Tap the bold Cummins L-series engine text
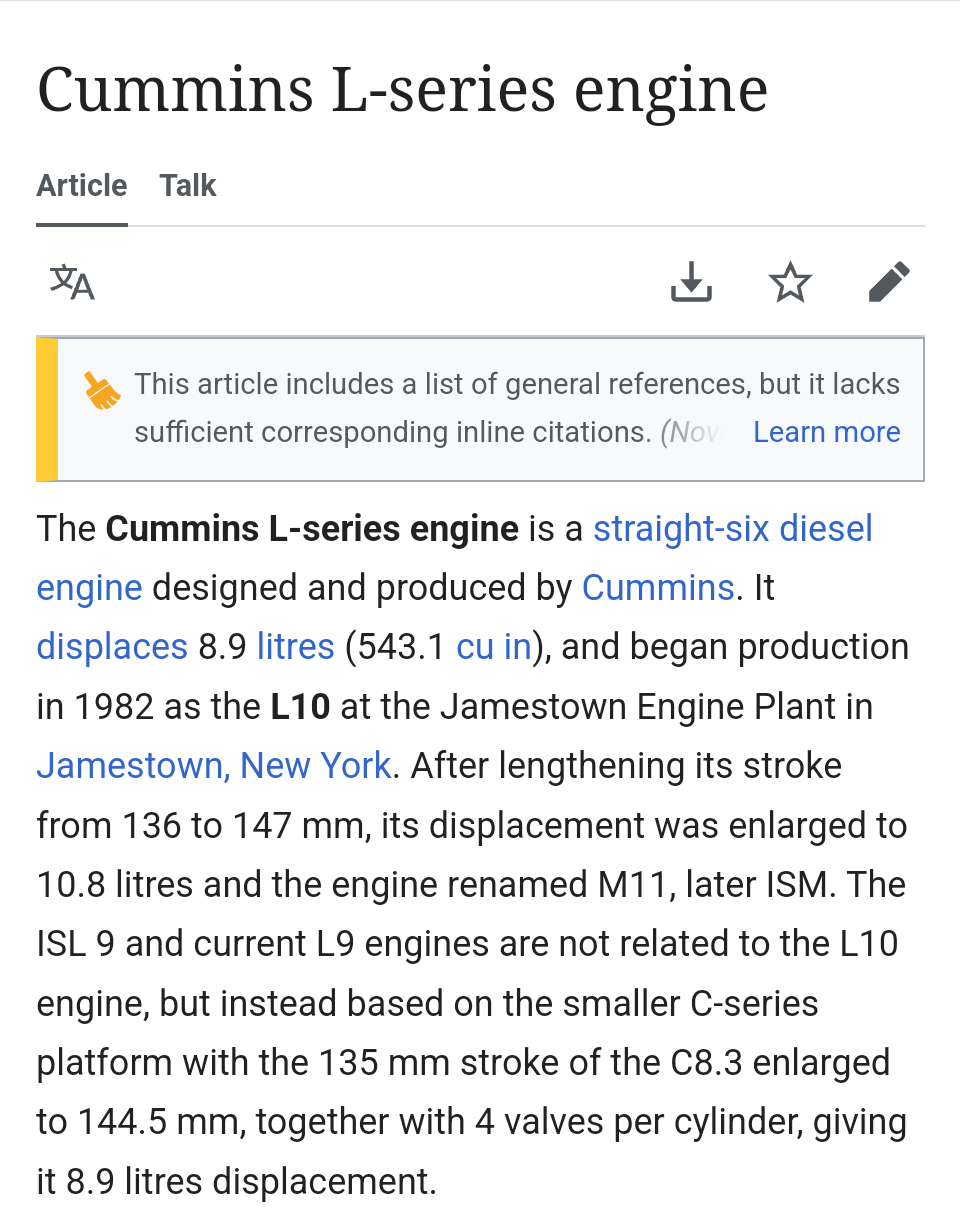The image size is (960, 1224). point(313,529)
